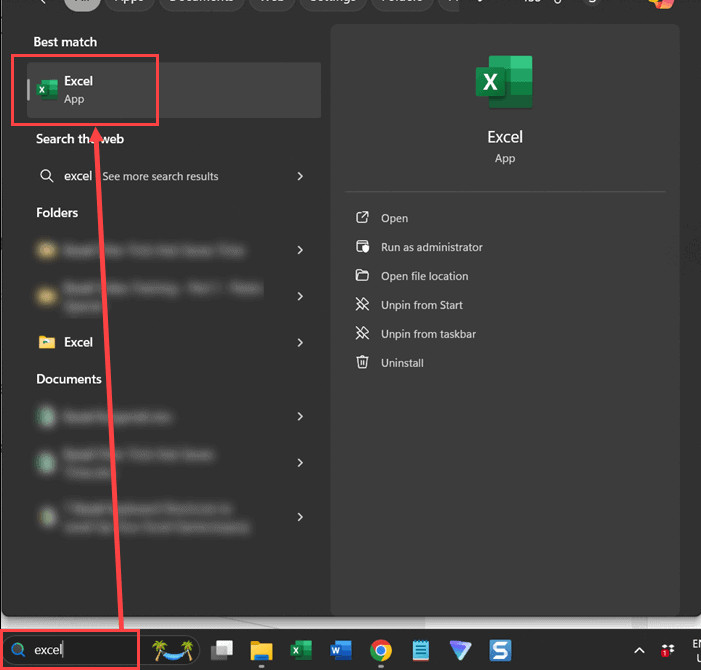The height and width of the screenshot is (670, 701).
Task: Click the Run as administrator shield icon
Action: [362, 247]
